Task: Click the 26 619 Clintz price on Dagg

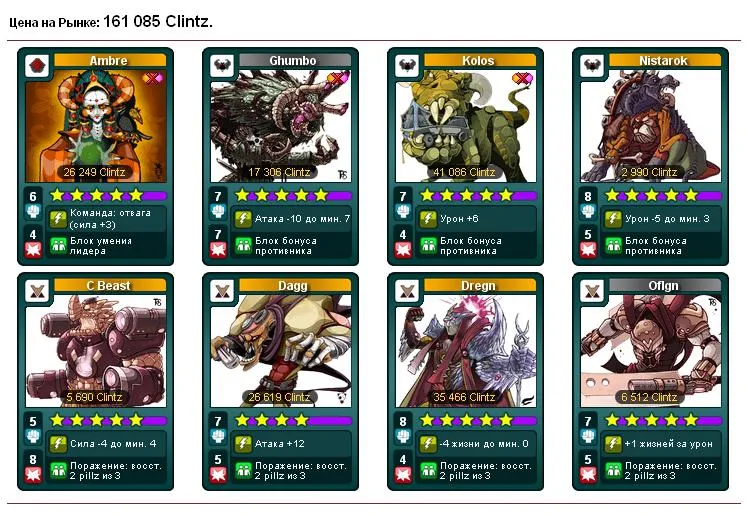Action: pos(279,397)
